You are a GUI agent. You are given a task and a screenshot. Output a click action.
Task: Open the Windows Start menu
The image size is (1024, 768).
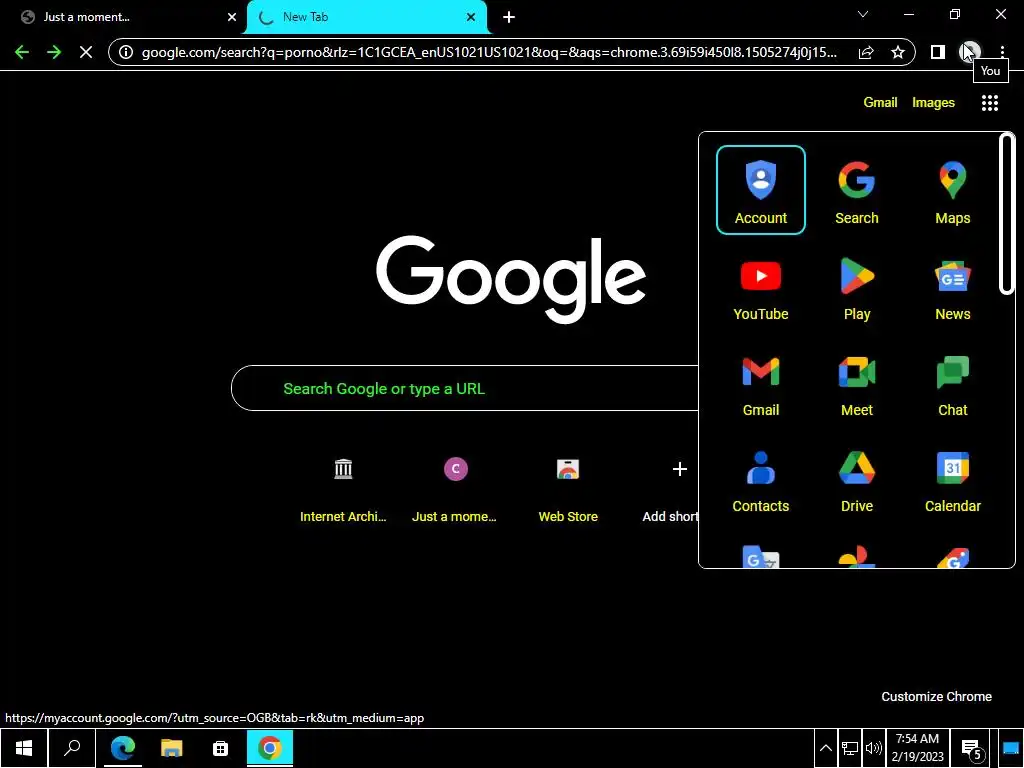click(x=24, y=748)
